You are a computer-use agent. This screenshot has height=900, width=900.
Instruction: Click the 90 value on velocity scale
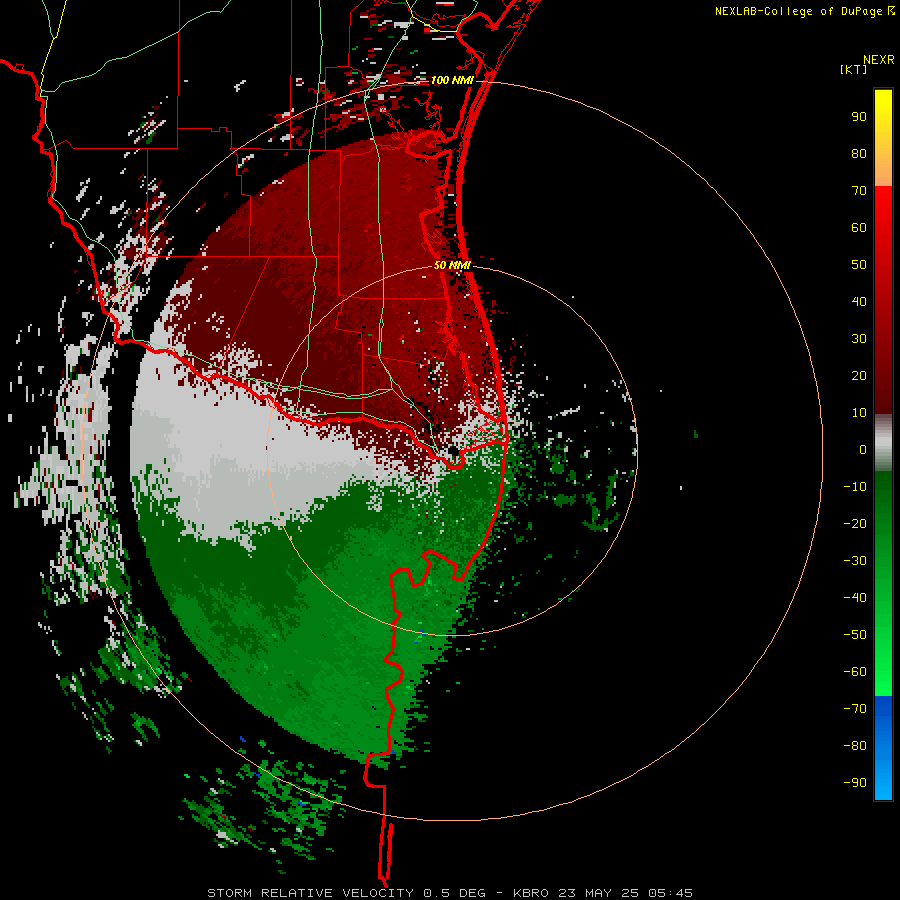[x=859, y=117]
